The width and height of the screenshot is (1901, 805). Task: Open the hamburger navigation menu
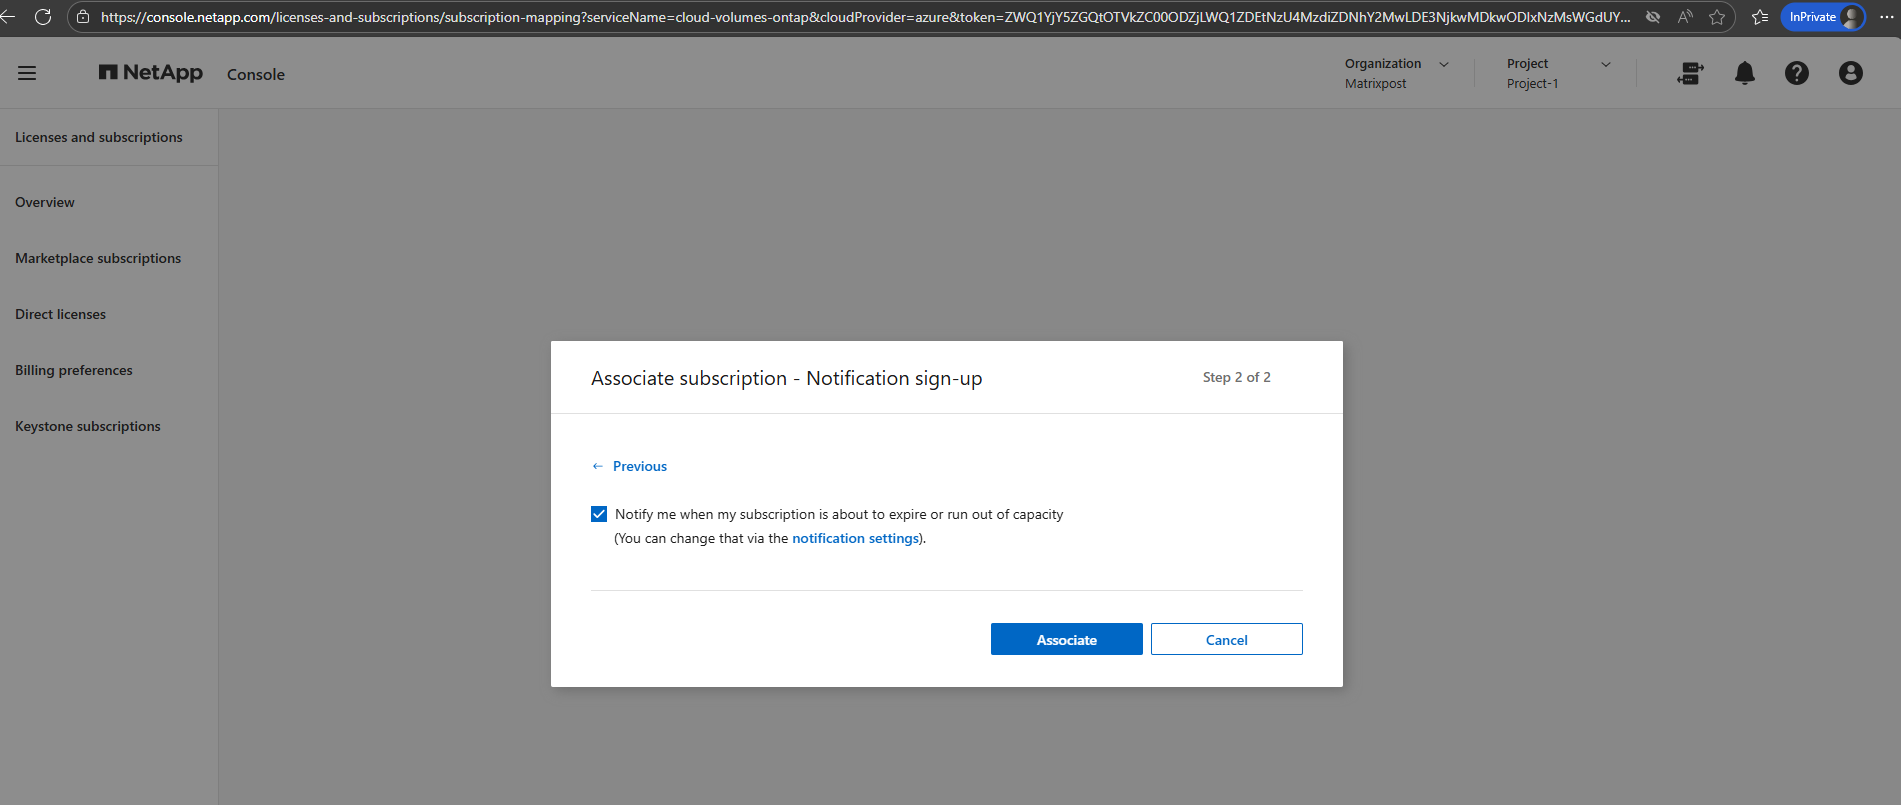27,73
